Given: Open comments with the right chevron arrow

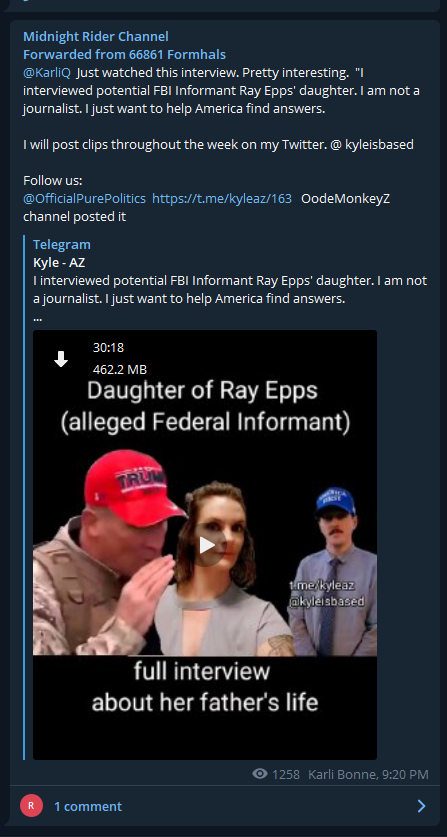Looking at the screenshot, I should (421, 806).
